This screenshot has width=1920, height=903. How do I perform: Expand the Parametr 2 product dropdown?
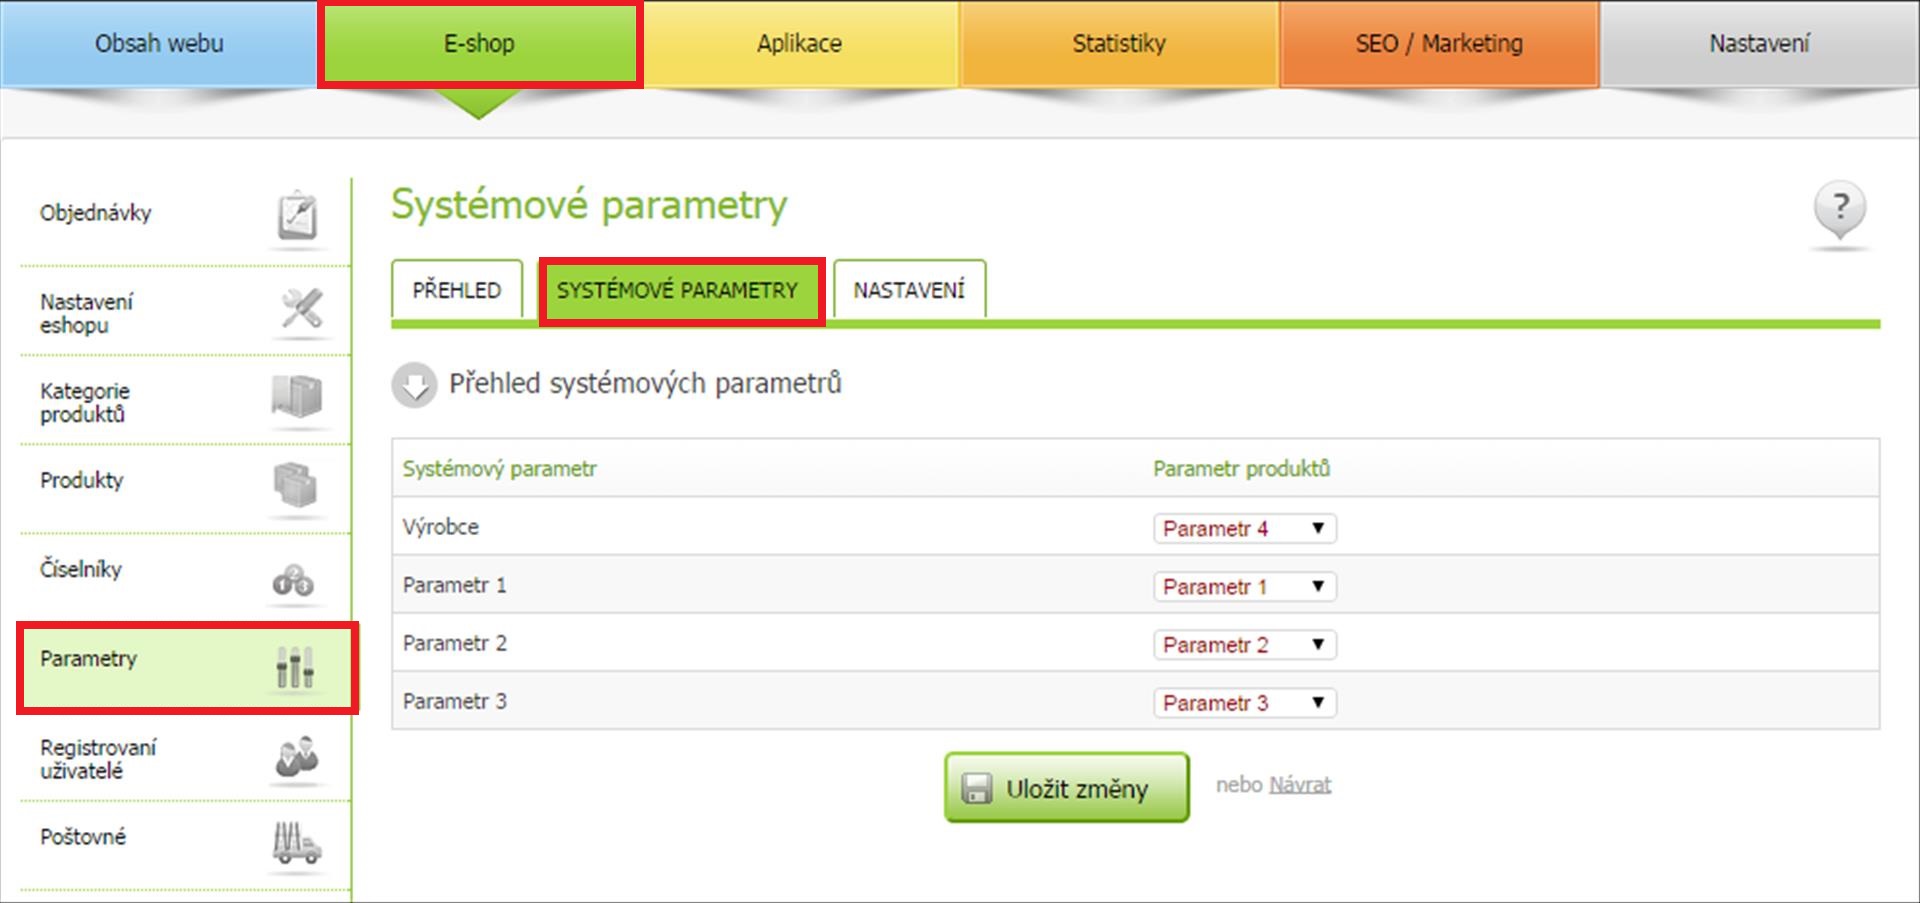[x=1244, y=644]
